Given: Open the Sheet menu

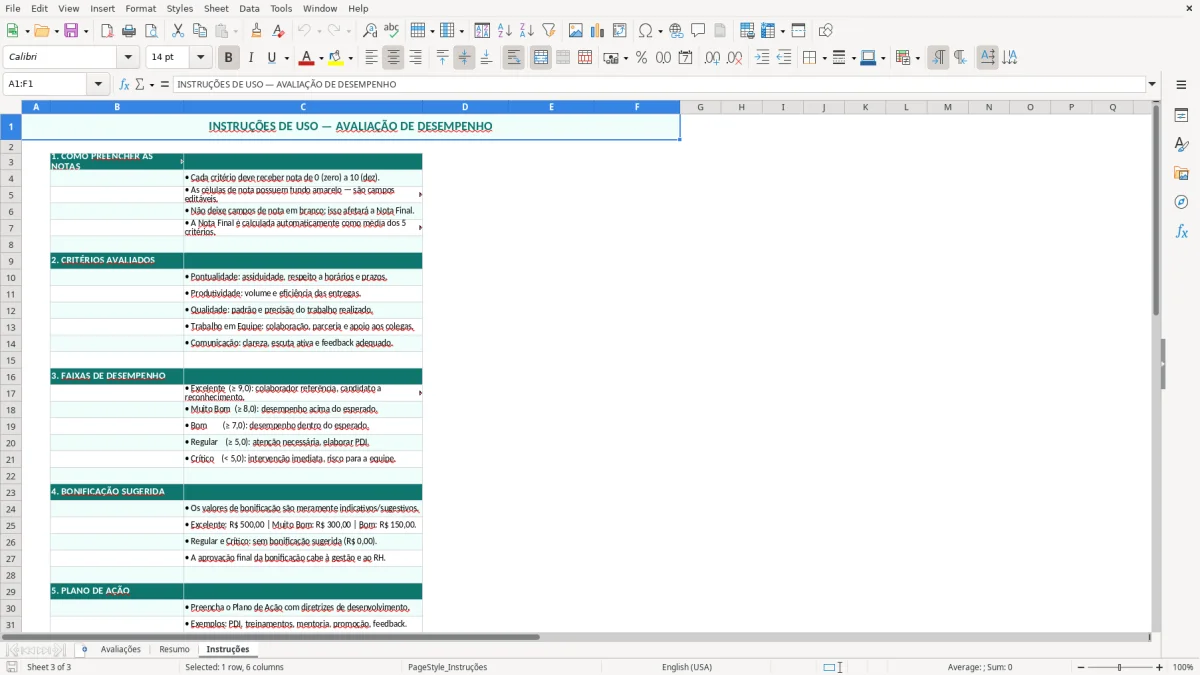Looking at the screenshot, I should tap(216, 8).
